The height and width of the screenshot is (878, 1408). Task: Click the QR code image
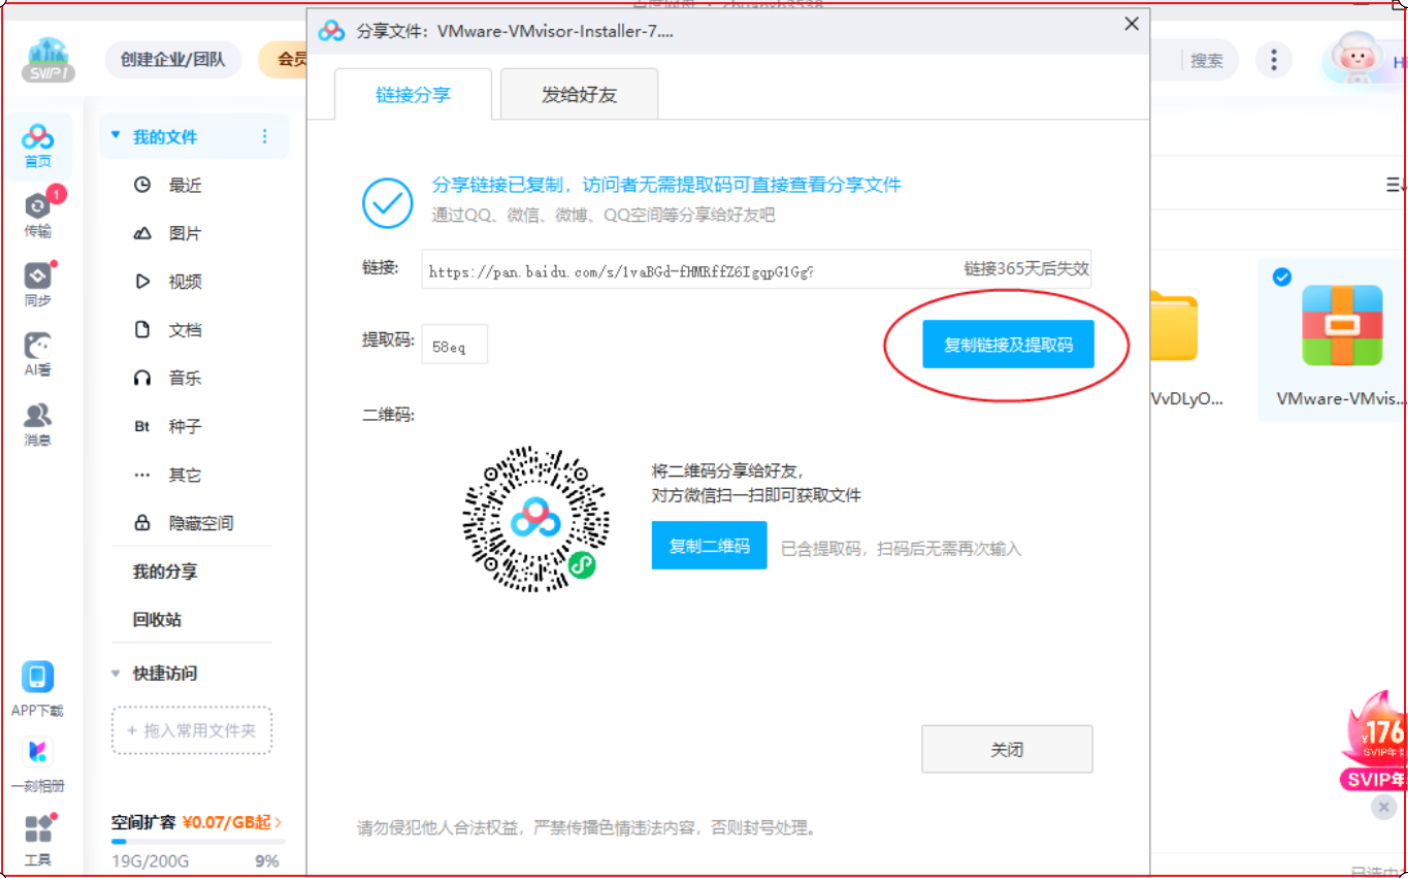(535, 518)
